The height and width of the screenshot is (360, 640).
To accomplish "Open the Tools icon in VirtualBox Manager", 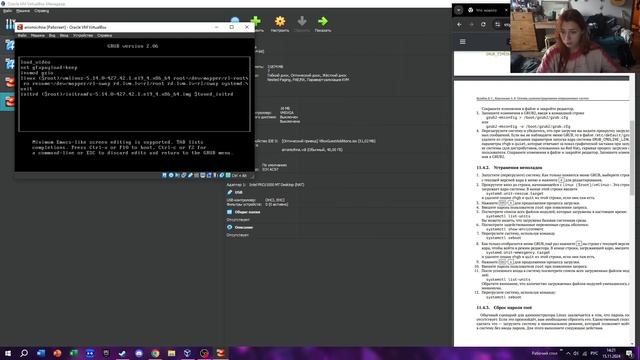I will pyautogui.click(x=9, y=24).
